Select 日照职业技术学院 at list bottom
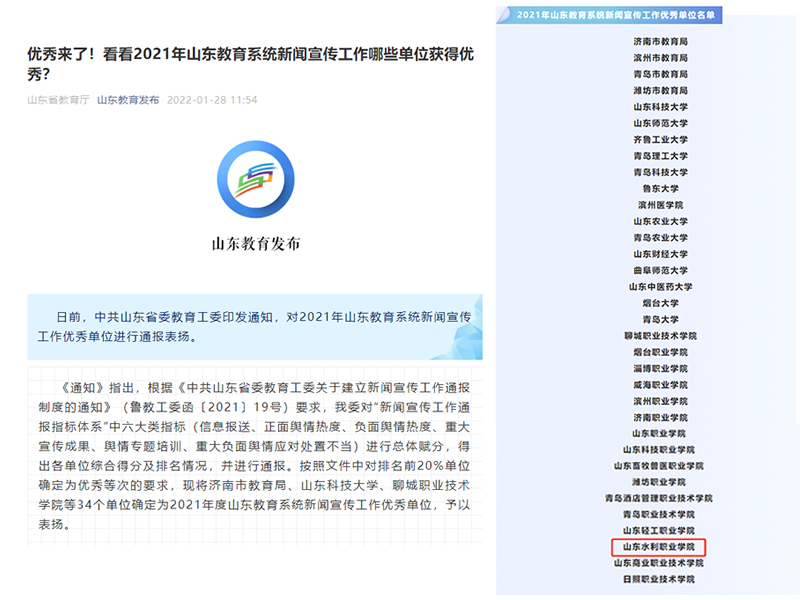The height and width of the screenshot is (600, 800). point(660,579)
